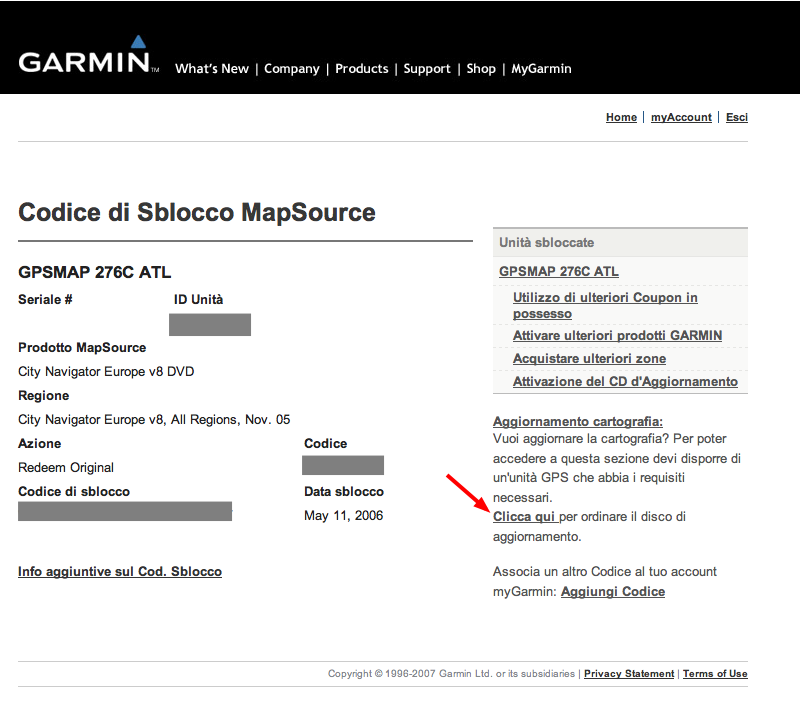Click the City Navigator Europe v8 DVD text
The image size is (800, 704).
click(106, 371)
